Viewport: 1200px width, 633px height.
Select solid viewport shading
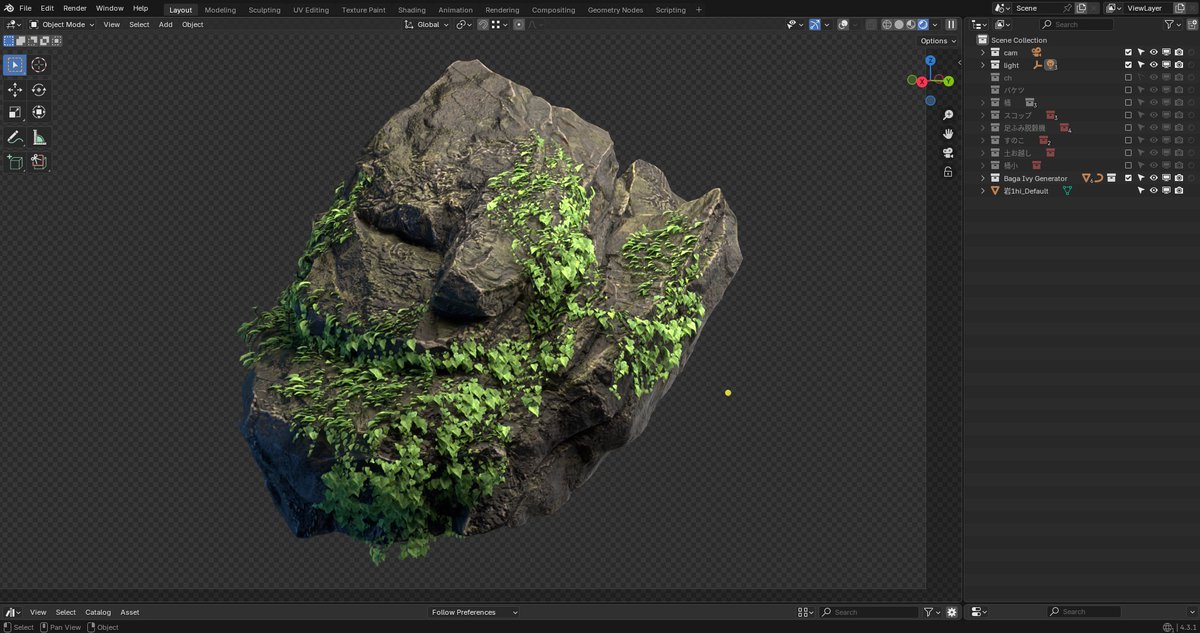[898, 24]
